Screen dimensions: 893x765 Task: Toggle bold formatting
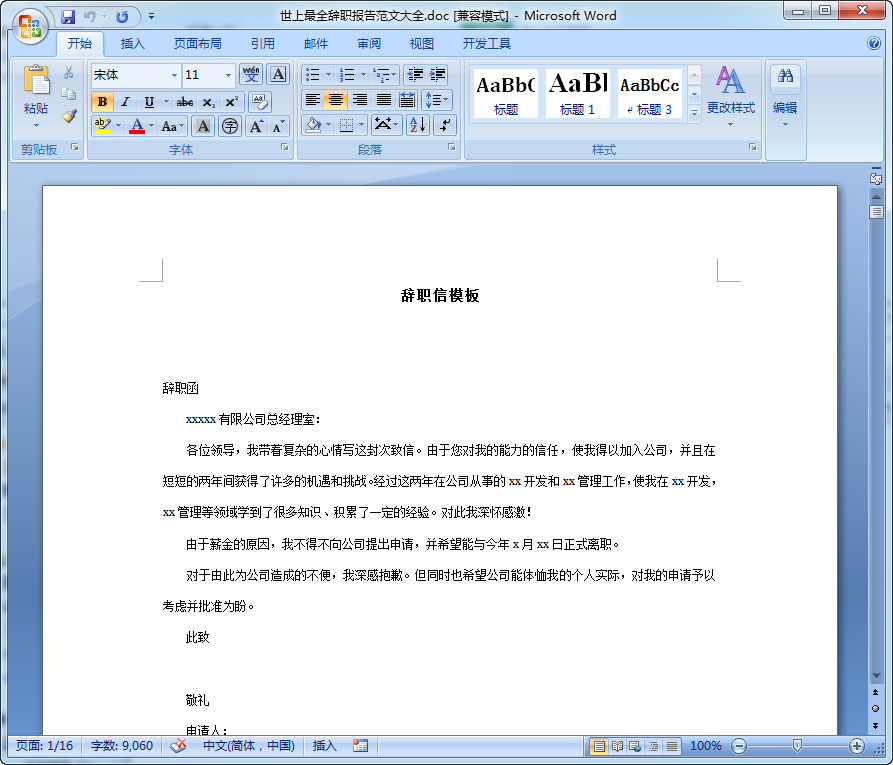(102, 101)
